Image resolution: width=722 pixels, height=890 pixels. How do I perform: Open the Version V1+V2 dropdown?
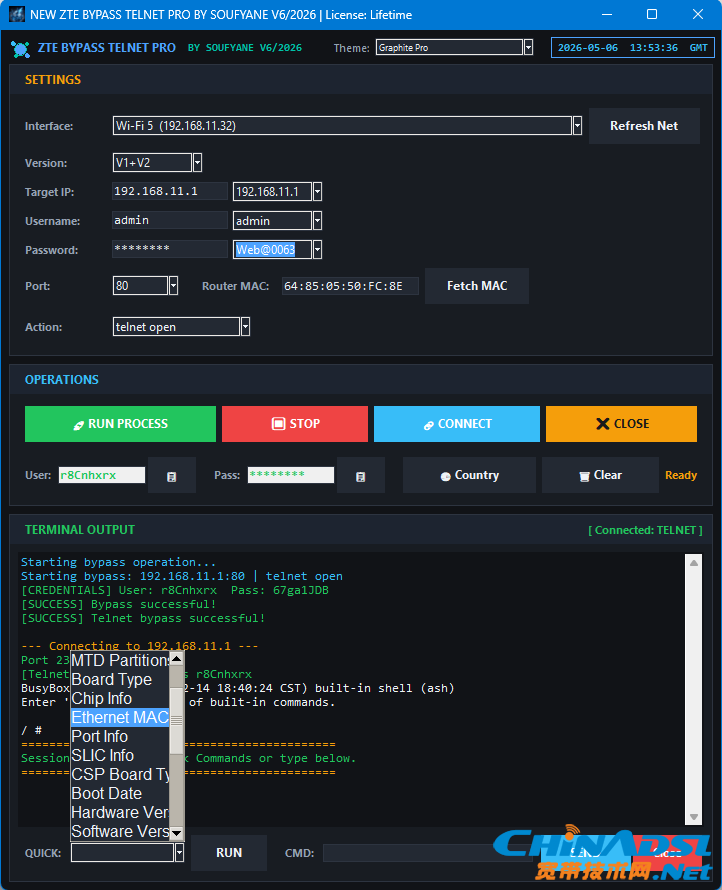pyautogui.click(x=198, y=162)
